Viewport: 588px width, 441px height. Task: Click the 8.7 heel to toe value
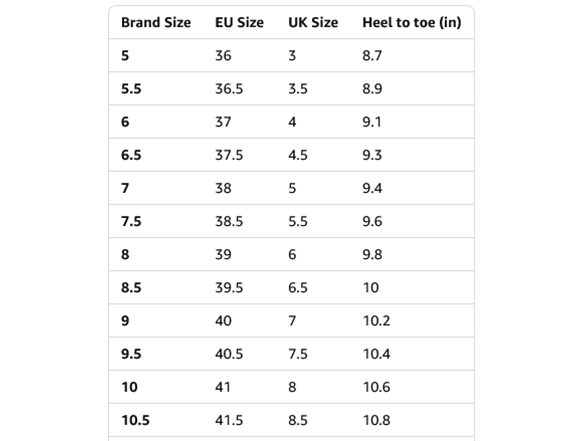pyautogui.click(x=372, y=56)
